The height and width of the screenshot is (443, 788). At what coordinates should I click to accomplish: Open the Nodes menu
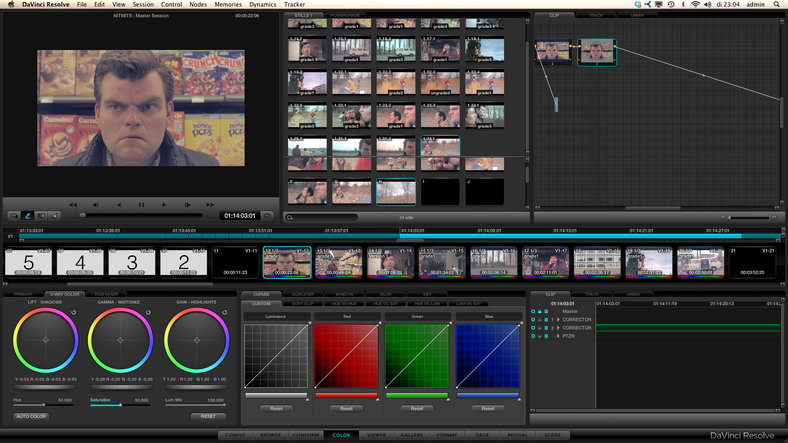(x=198, y=5)
